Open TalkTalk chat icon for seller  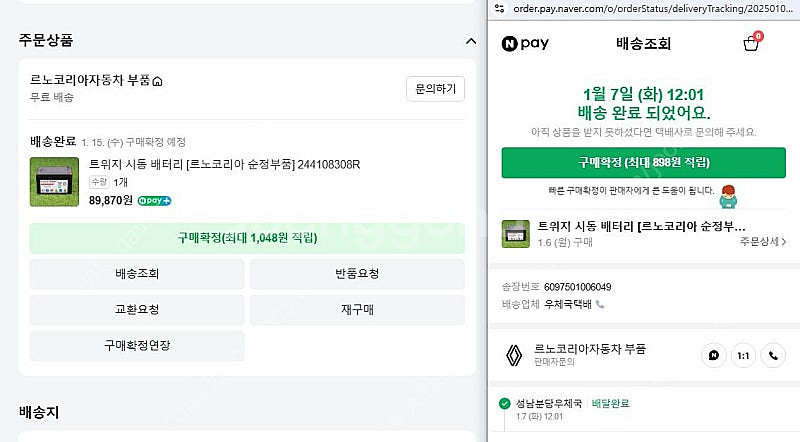[x=714, y=356]
